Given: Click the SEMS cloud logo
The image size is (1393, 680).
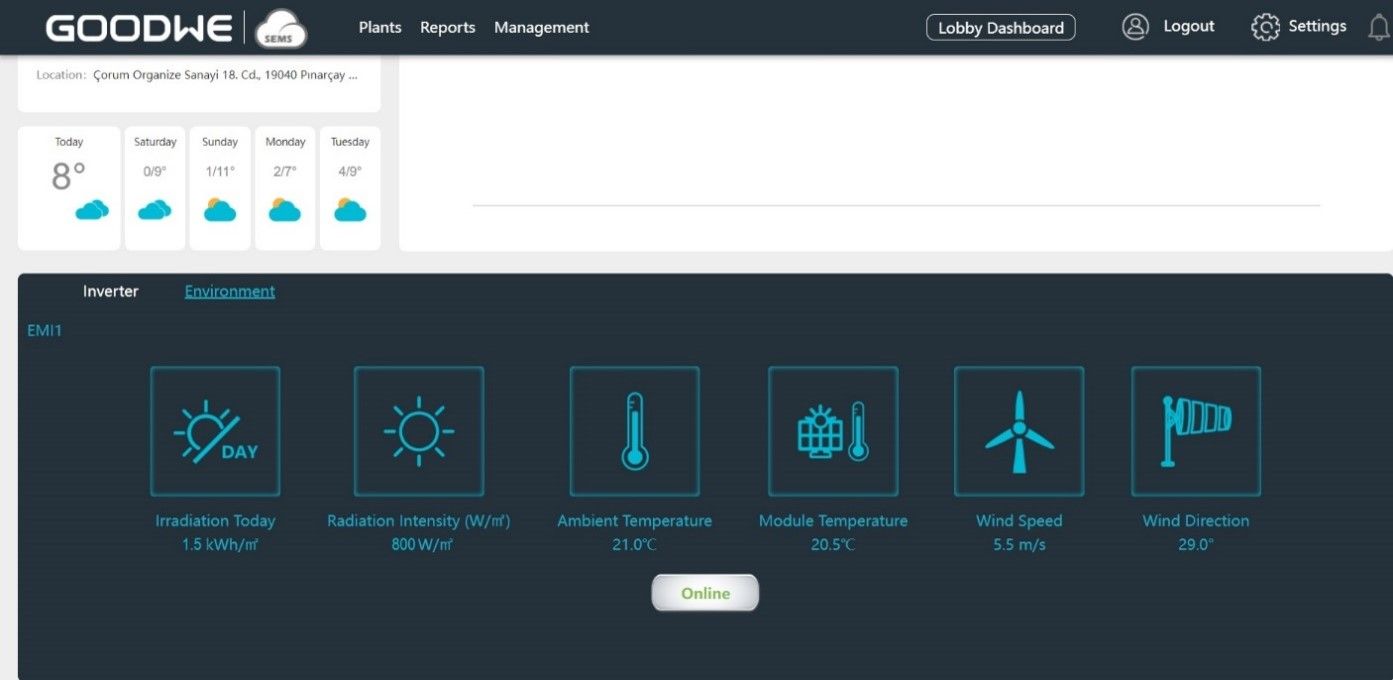Looking at the screenshot, I should 281,29.
